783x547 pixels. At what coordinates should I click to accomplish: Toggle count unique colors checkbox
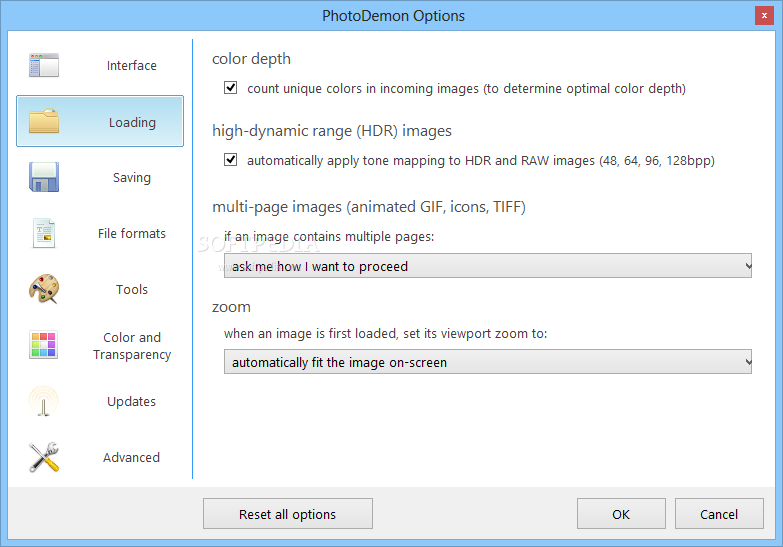point(231,88)
